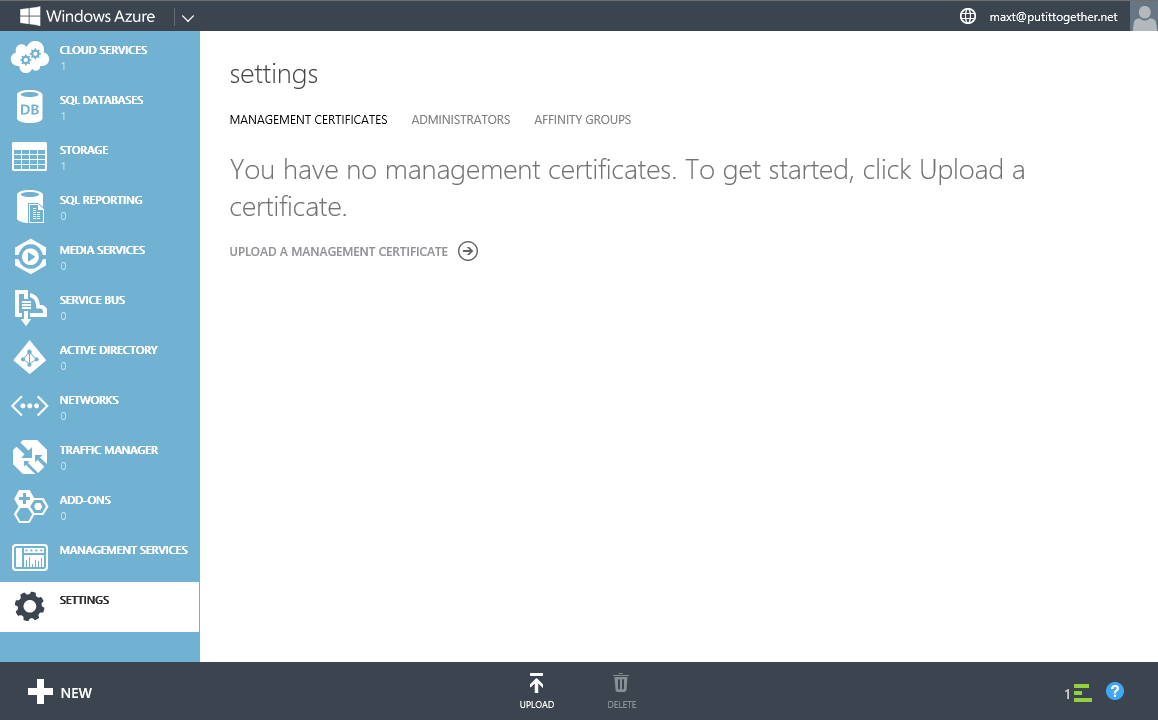Screen dimensions: 1158x720
Task: Click the "You have no management certificates" message
Action: (627, 188)
